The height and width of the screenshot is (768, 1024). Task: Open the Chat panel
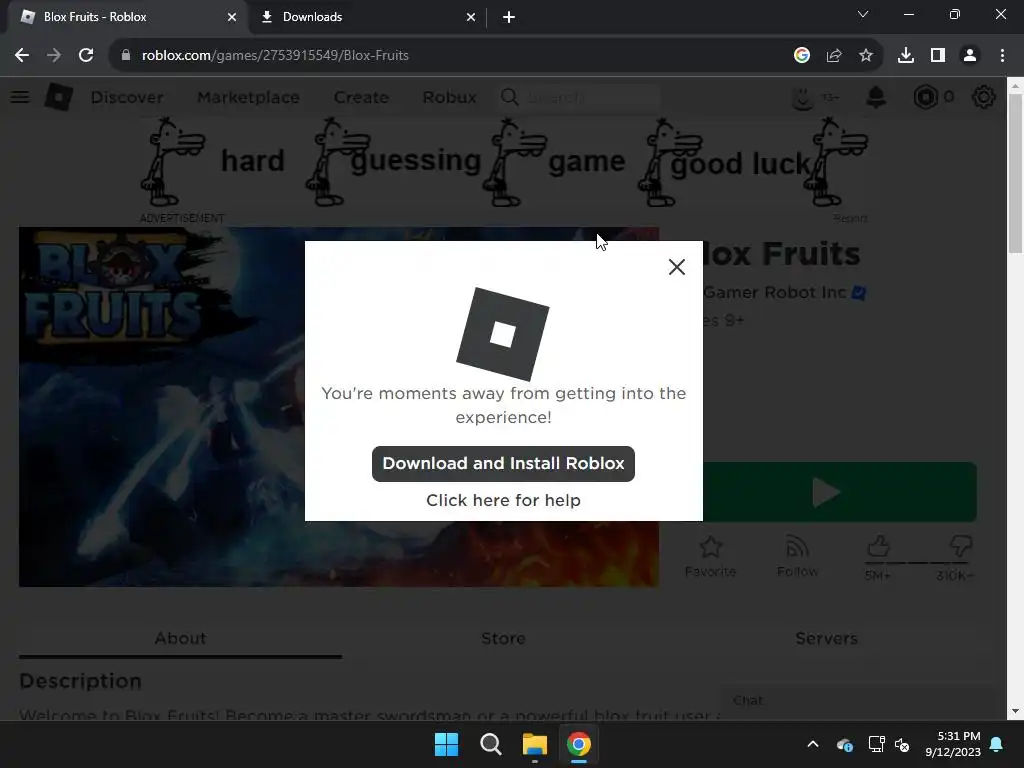[856, 701]
